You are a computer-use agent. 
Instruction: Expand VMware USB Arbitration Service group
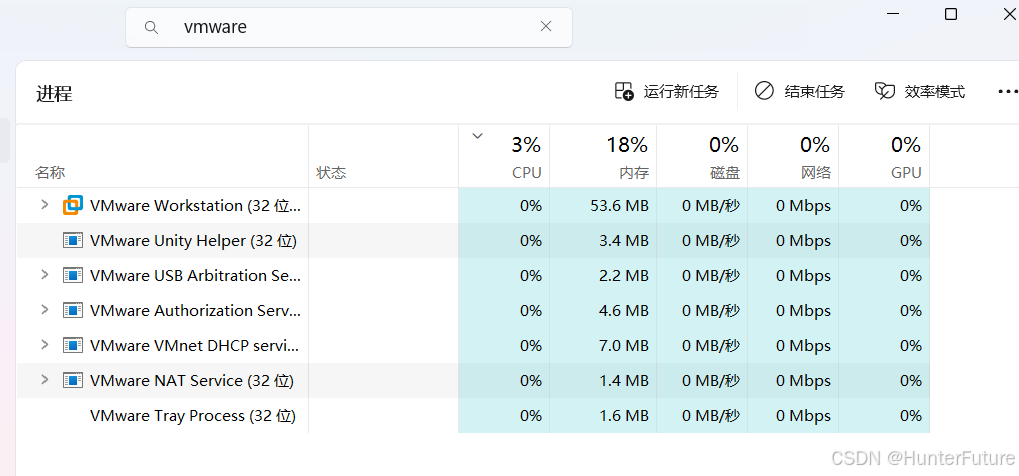pyautogui.click(x=44, y=274)
